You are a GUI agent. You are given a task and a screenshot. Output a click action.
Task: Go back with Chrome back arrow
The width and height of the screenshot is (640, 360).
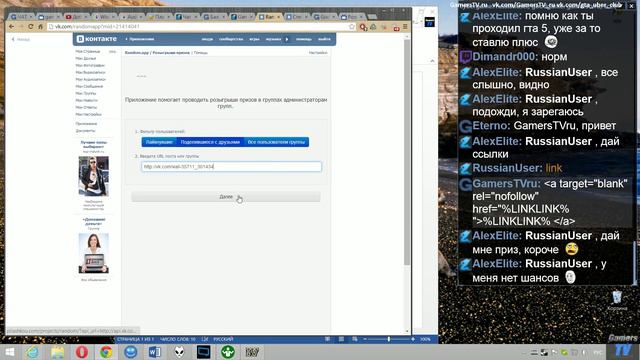click(11, 27)
